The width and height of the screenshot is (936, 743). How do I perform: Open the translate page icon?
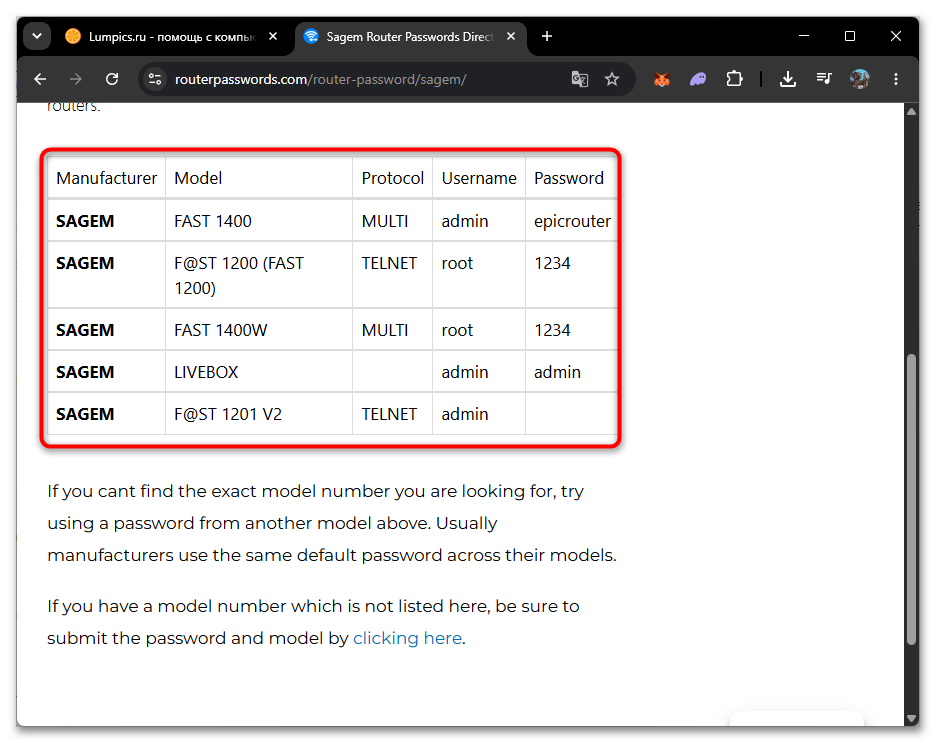[x=580, y=79]
